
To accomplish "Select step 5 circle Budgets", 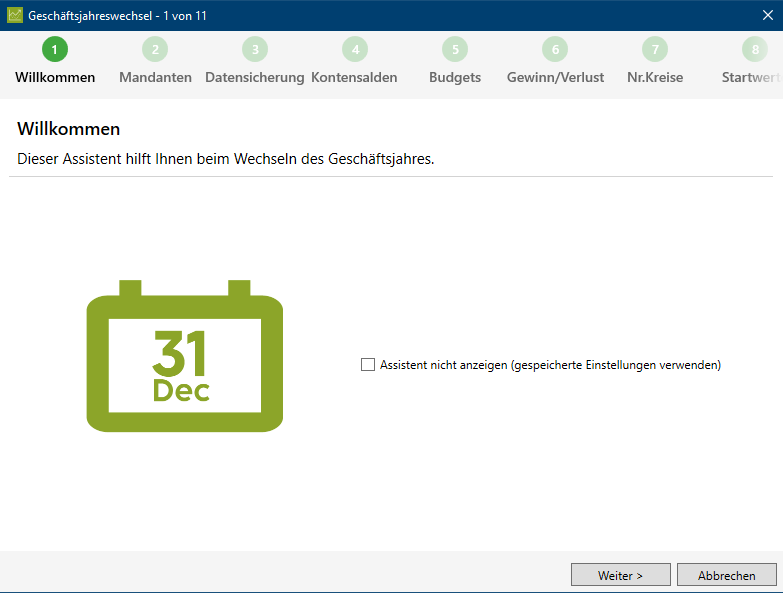I will pos(455,49).
